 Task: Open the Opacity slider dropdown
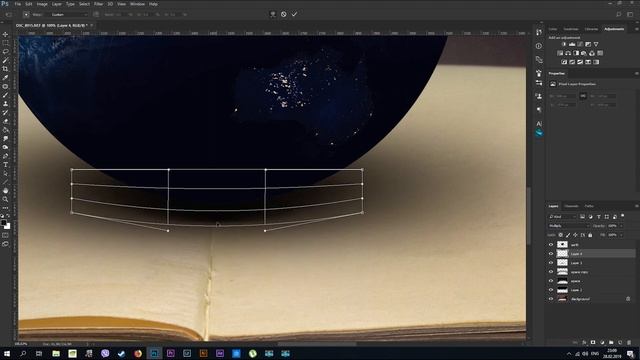click(622, 226)
